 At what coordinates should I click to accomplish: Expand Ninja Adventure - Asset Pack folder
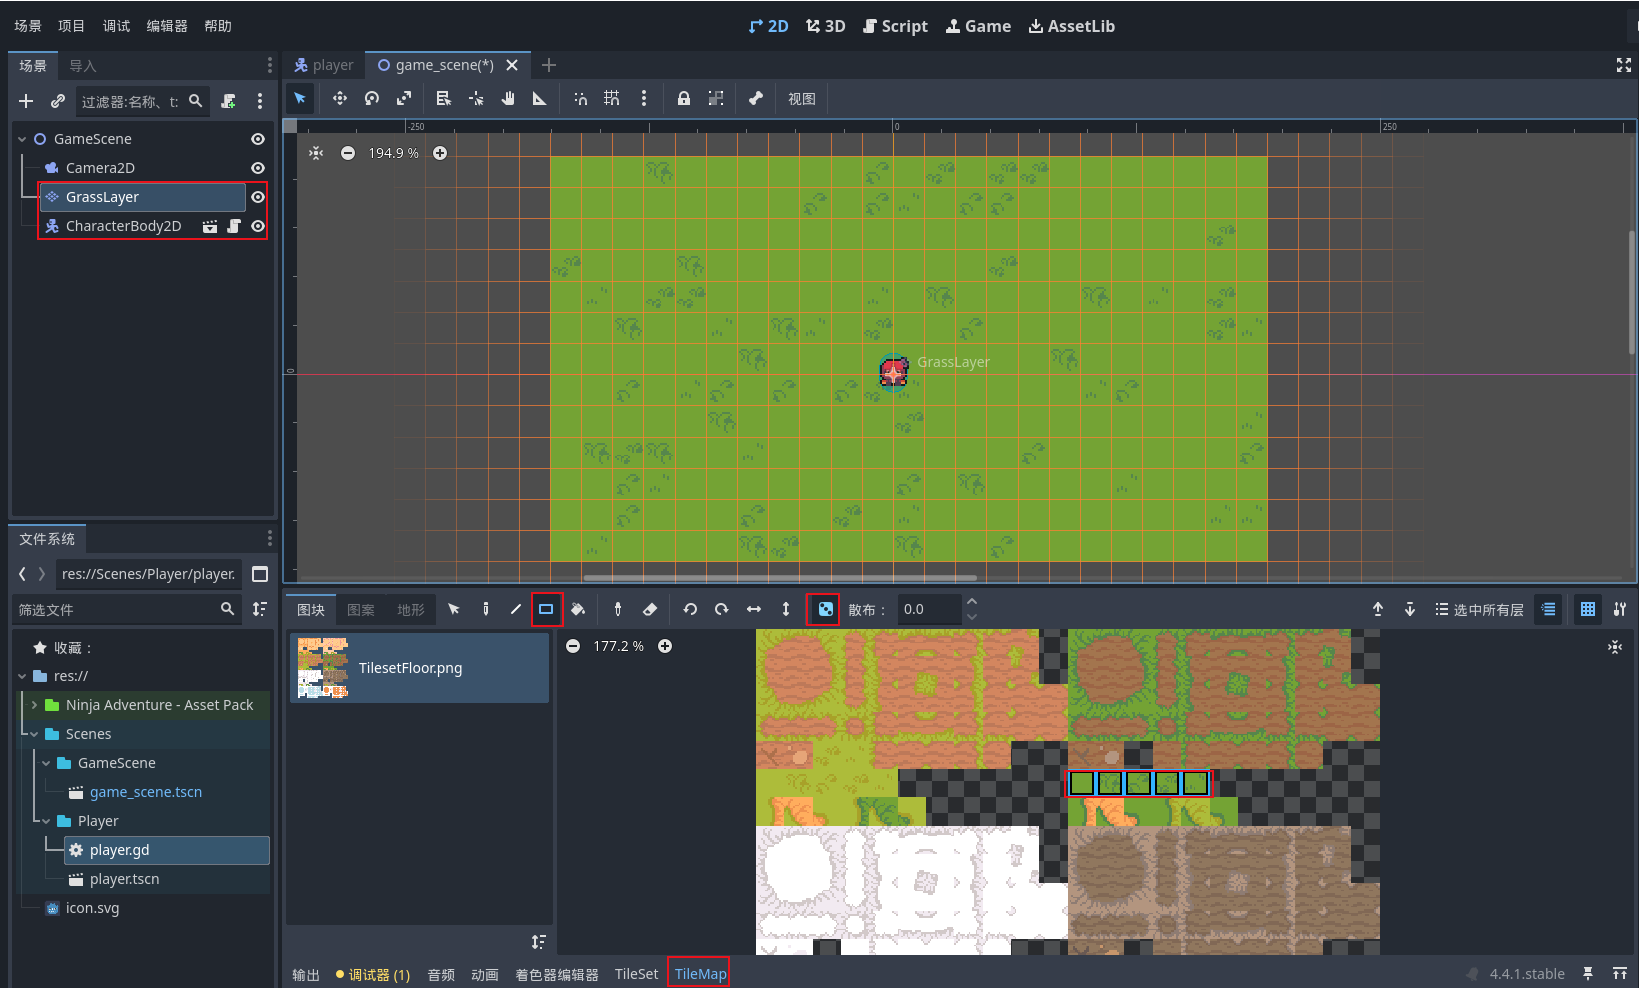pos(34,705)
